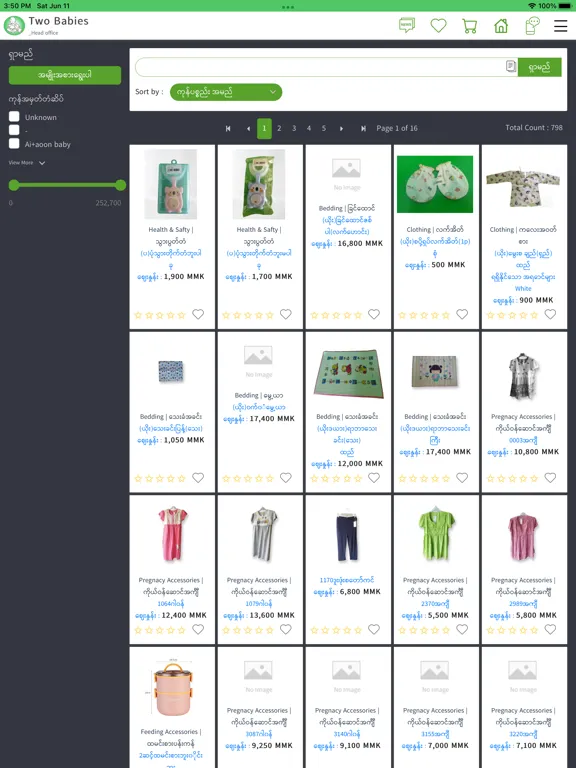The width and height of the screenshot is (576, 768).
Task: Favorite the 12,400 MMK pink dress
Action: tap(198, 629)
